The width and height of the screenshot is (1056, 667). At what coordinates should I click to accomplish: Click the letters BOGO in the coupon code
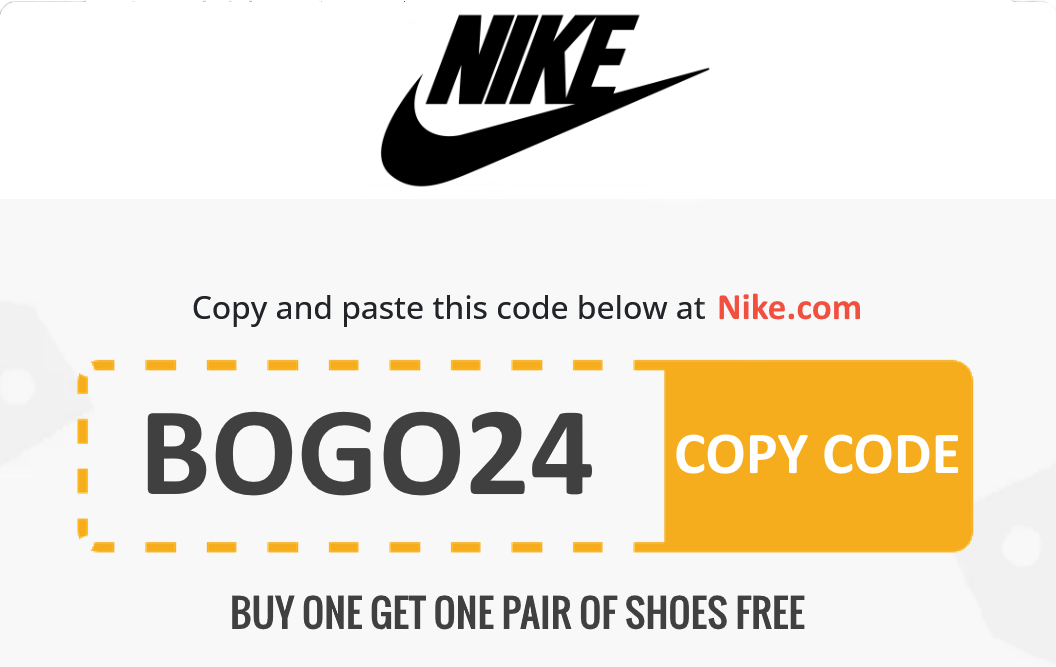click(x=304, y=454)
